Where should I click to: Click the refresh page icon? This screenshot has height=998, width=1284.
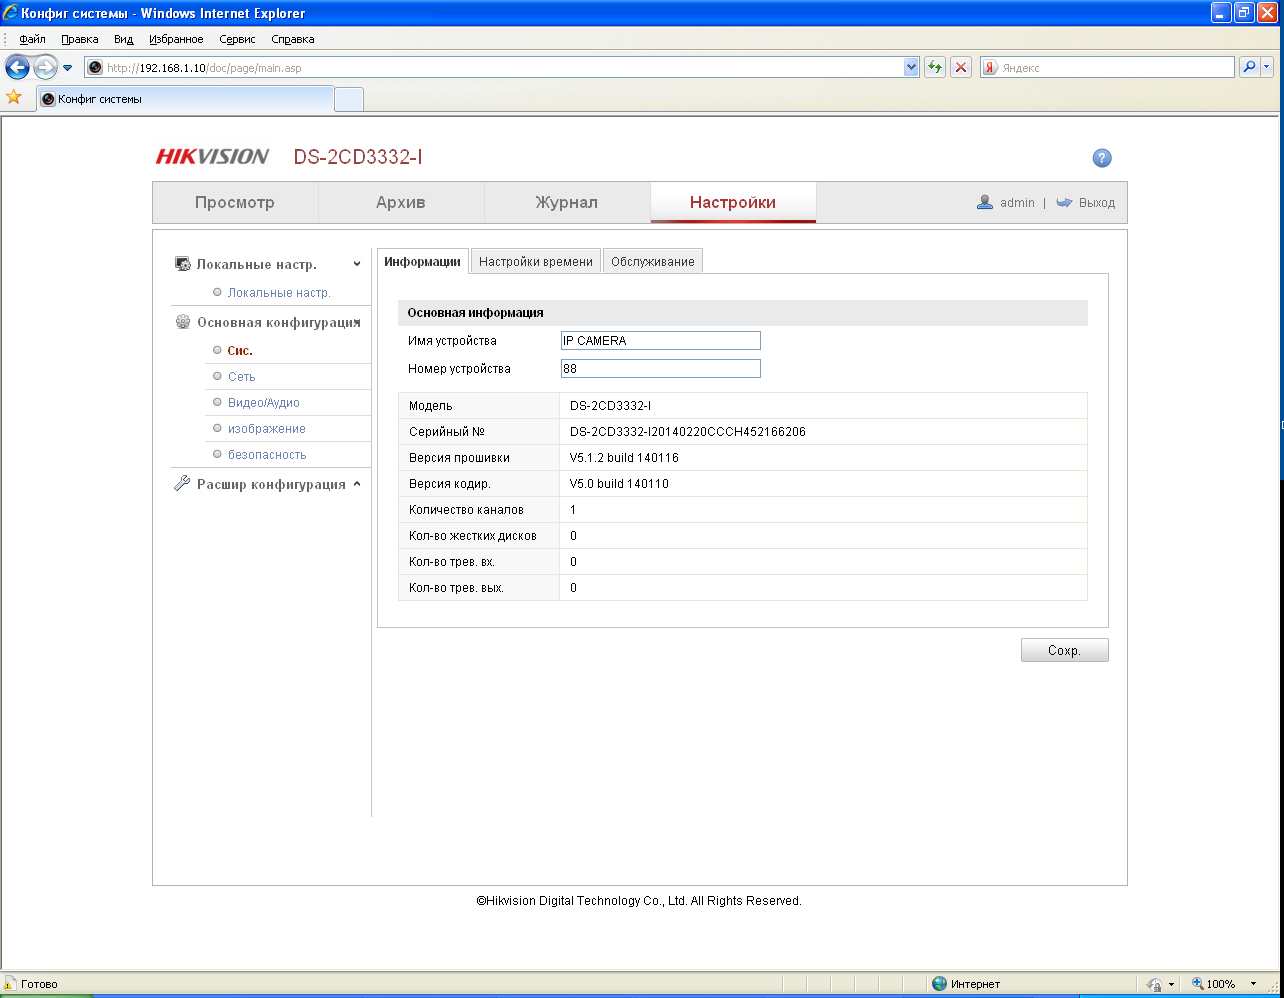(x=935, y=67)
